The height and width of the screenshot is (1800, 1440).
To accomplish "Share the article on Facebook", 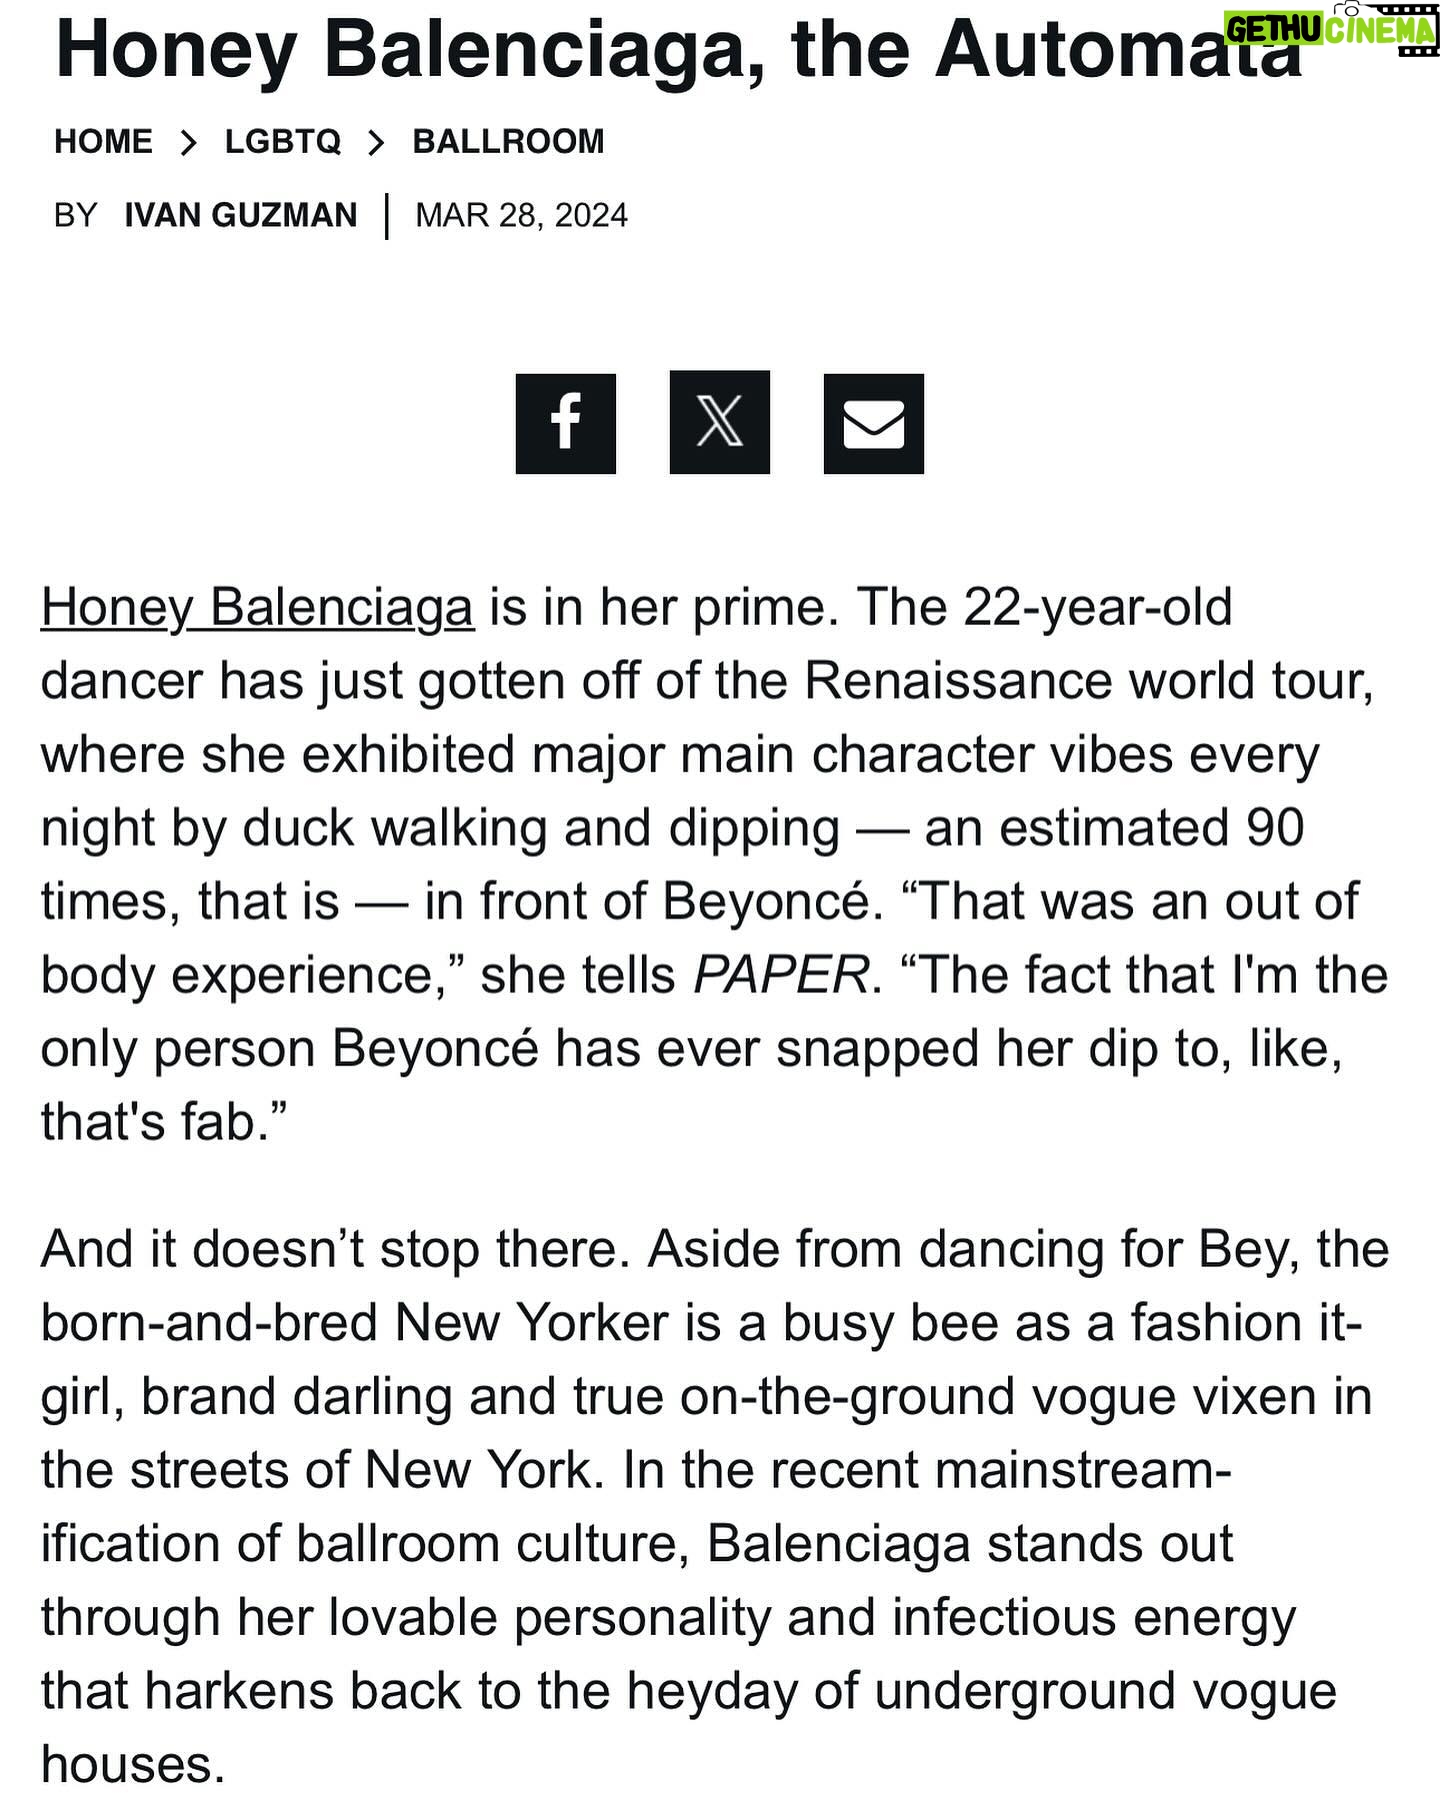I will 565,423.
